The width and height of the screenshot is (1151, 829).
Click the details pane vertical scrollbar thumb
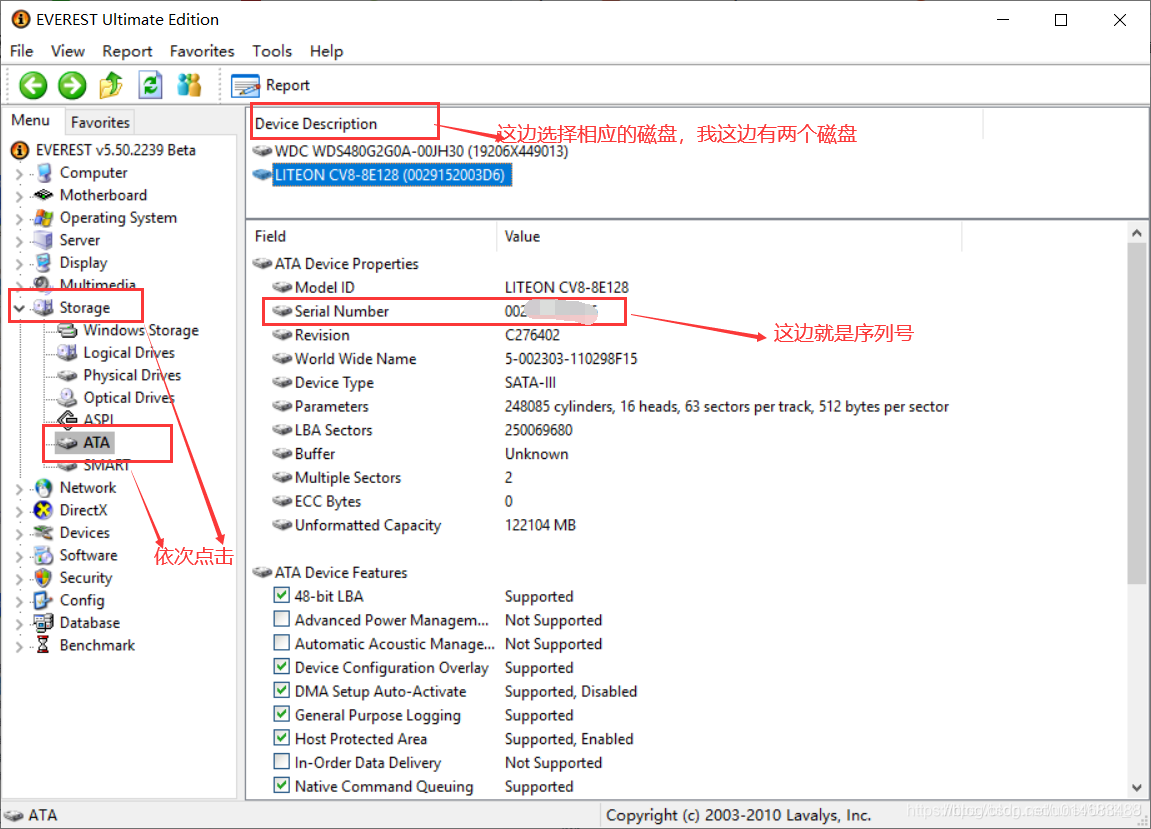pos(1136,414)
